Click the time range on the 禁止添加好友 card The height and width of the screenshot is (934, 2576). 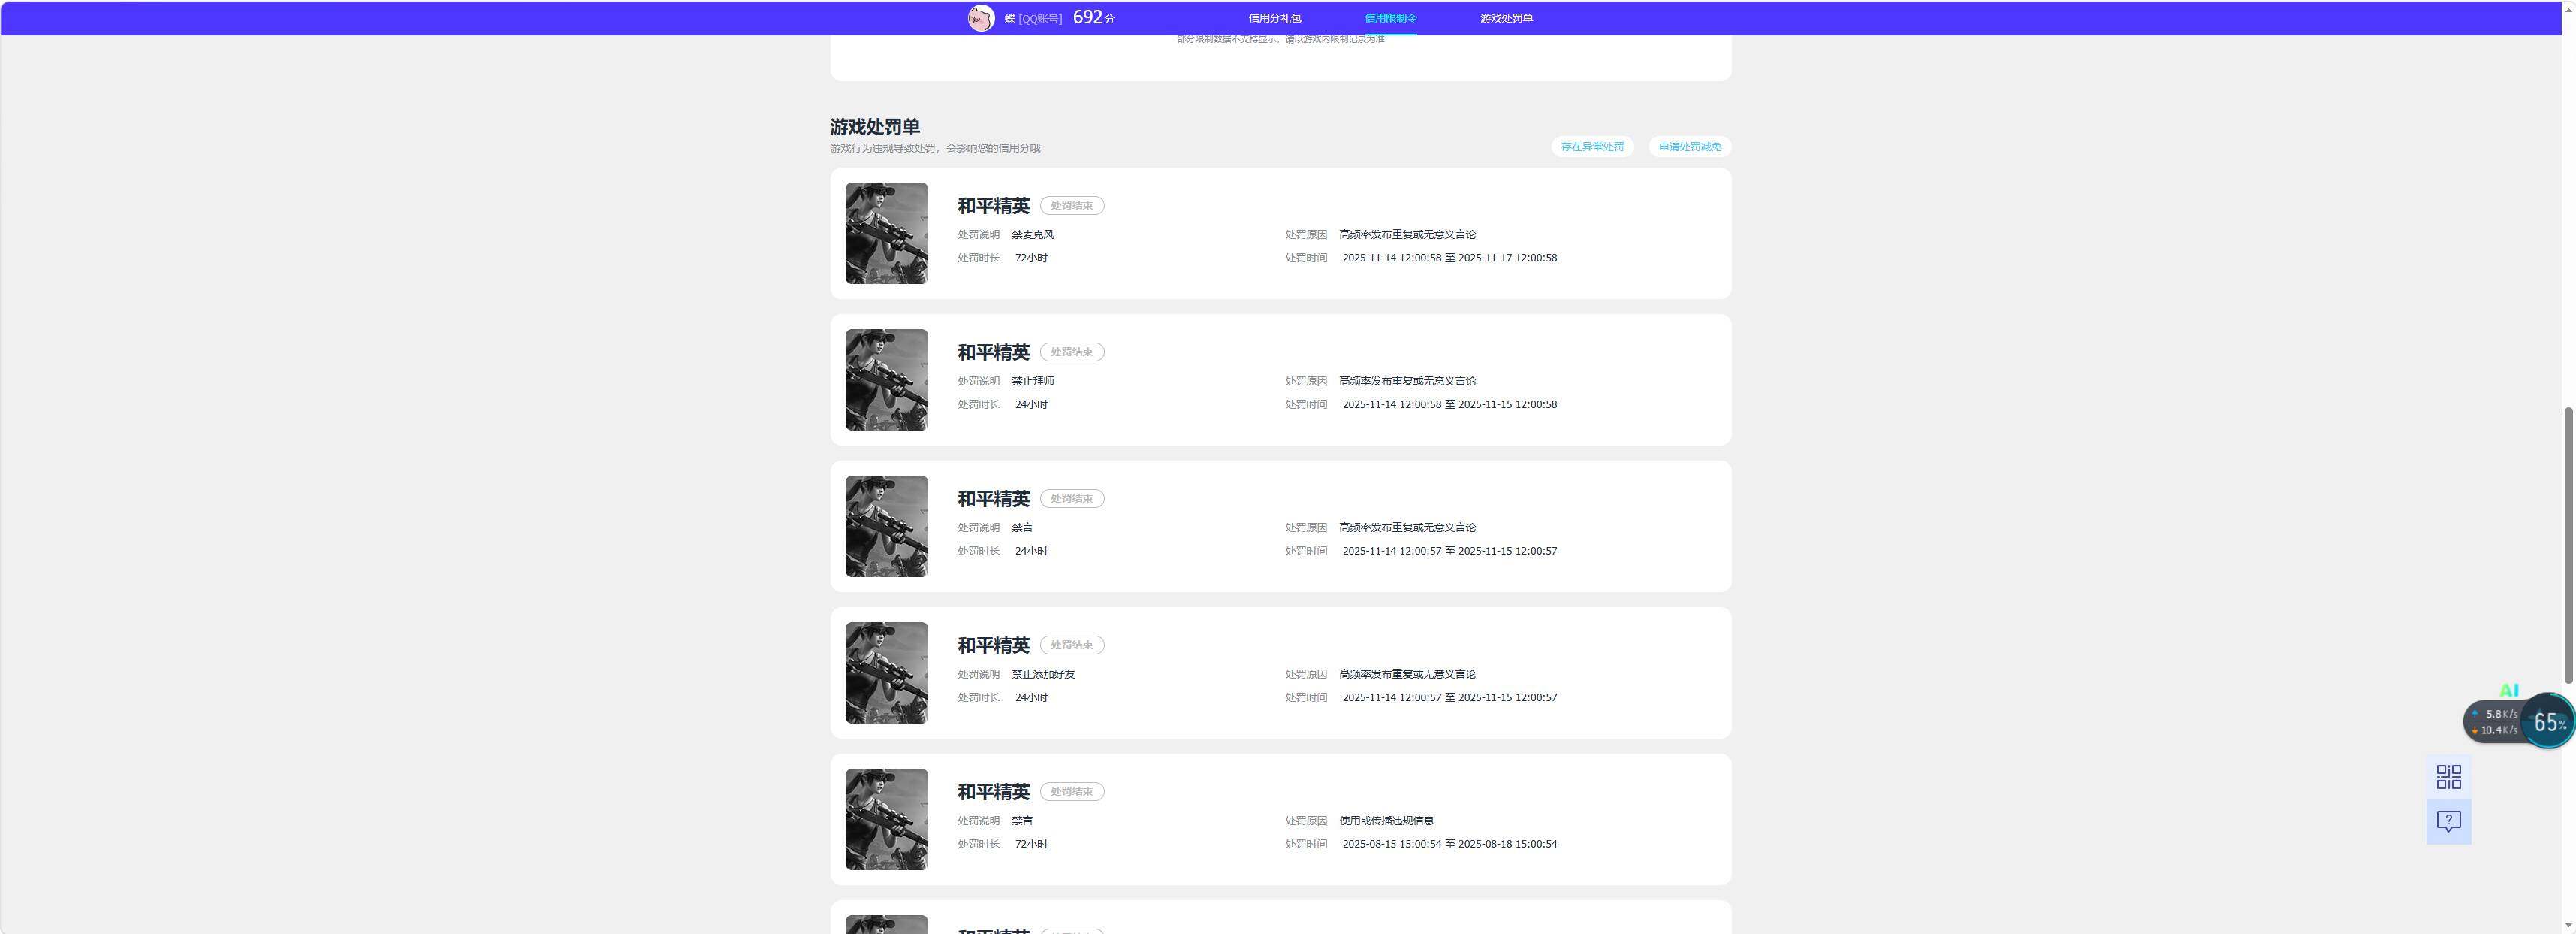click(1449, 697)
